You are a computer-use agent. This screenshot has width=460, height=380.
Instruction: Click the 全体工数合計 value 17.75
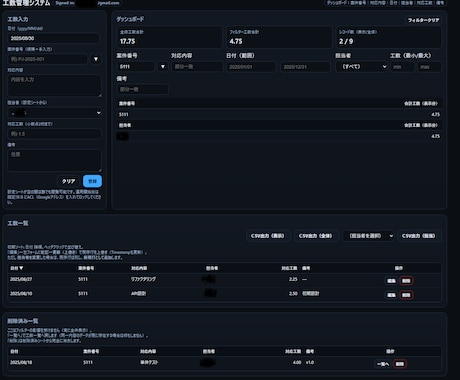click(x=128, y=41)
